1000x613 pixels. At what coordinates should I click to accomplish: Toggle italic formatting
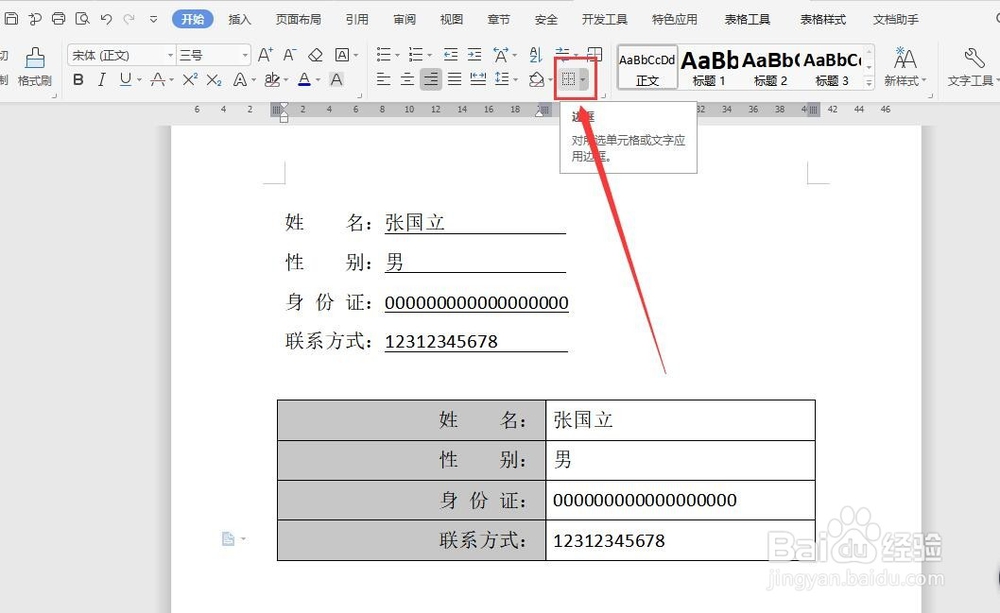101,80
